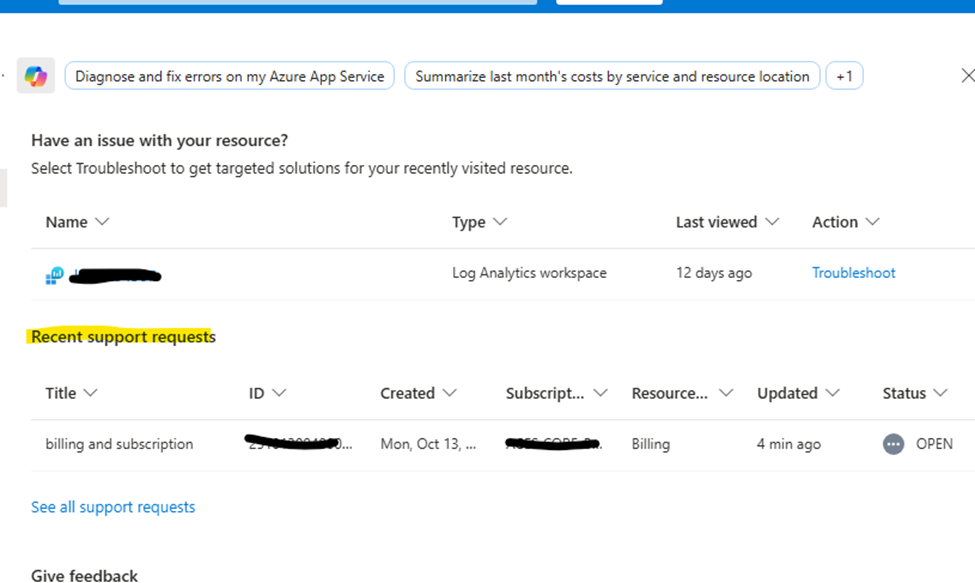The image size is (975, 583).
Task: Close the support pane with X
Action: pos(968,76)
